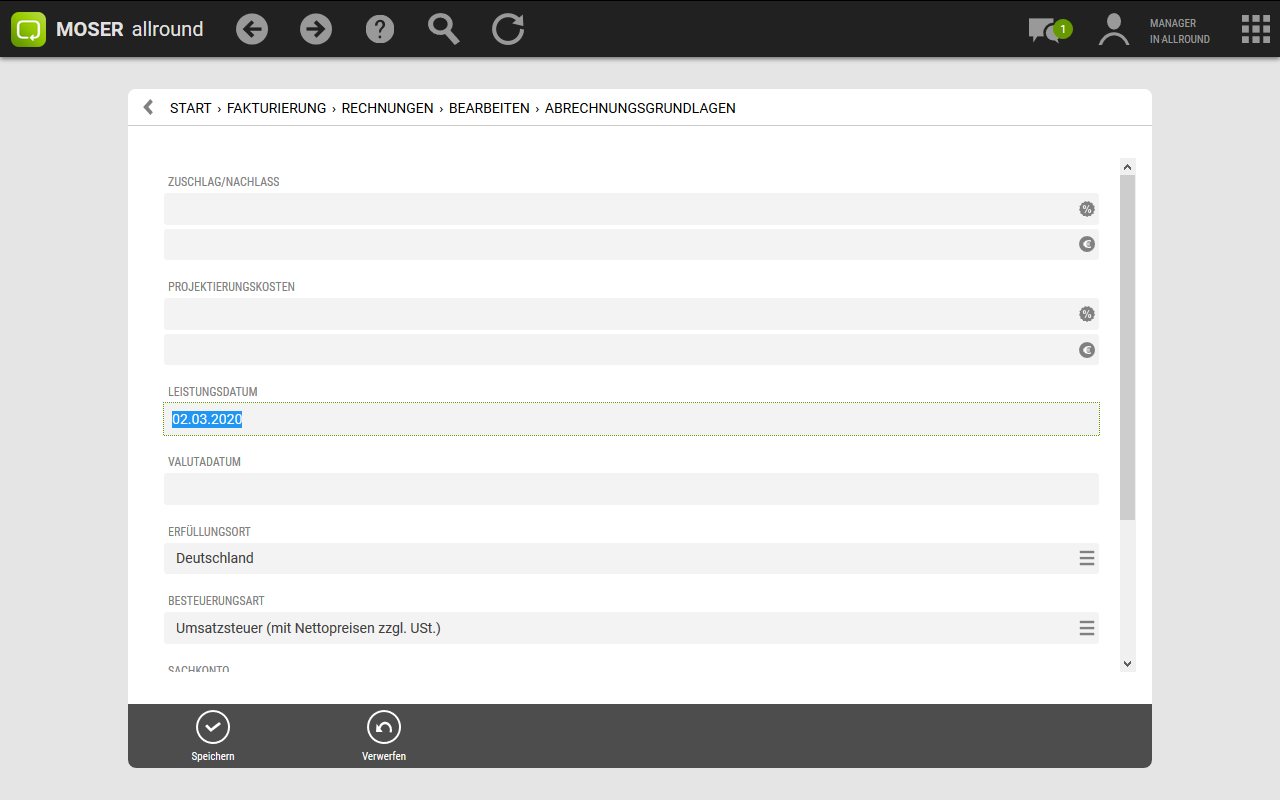Expand the Erfüllungsort dropdown list

click(x=1087, y=558)
